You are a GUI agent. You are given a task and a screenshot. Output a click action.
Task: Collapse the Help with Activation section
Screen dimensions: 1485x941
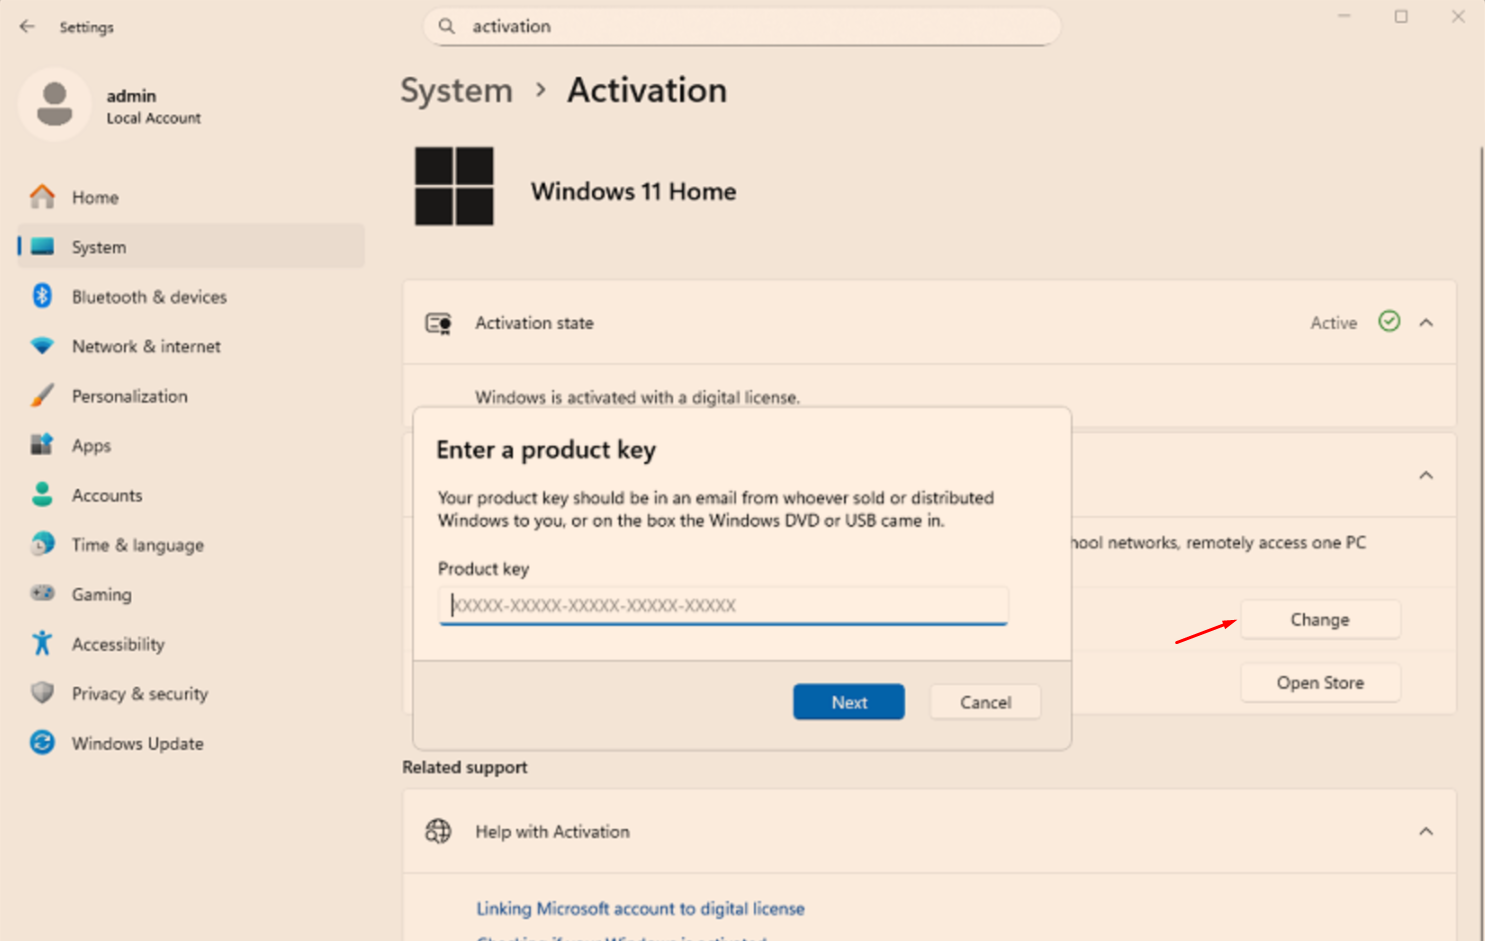click(1426, 831)
